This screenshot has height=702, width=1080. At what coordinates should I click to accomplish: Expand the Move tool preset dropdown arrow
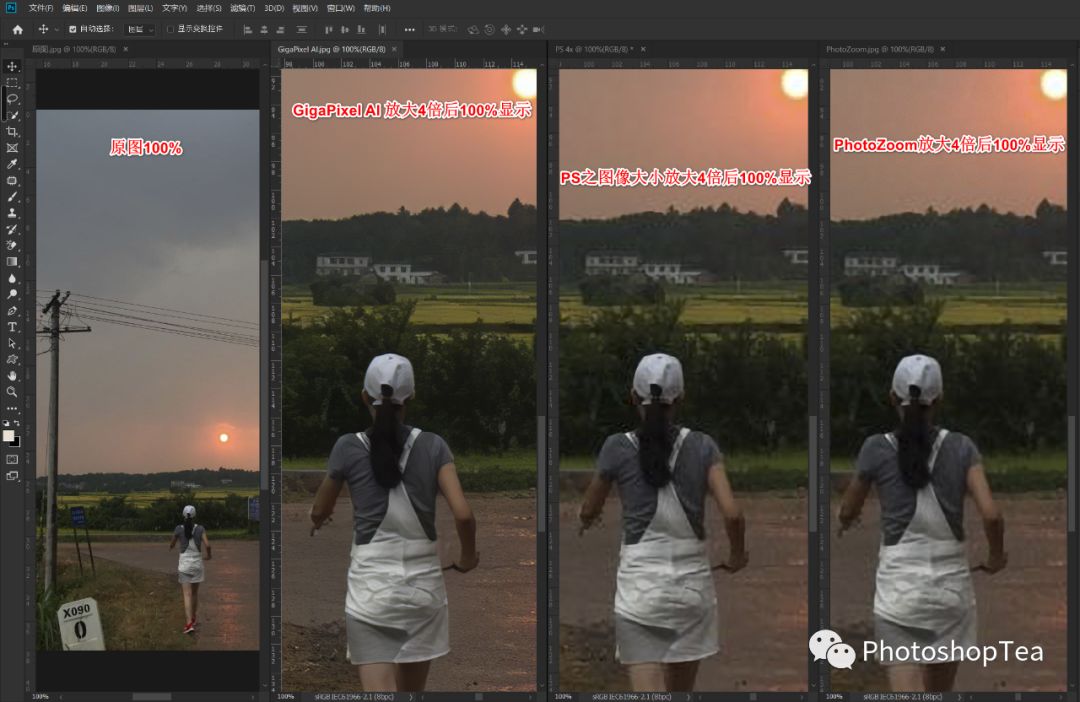pos(56,30)
